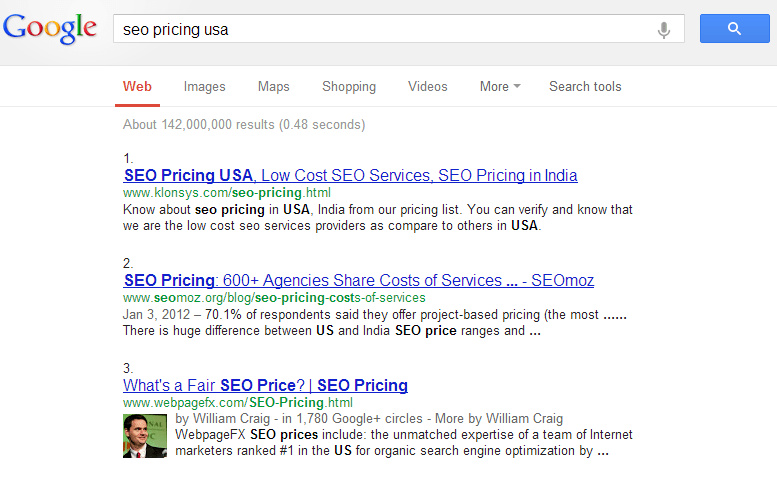Switch to the Maps tab
The width and height of the screenshot is (777, 485).
[274, 86]
